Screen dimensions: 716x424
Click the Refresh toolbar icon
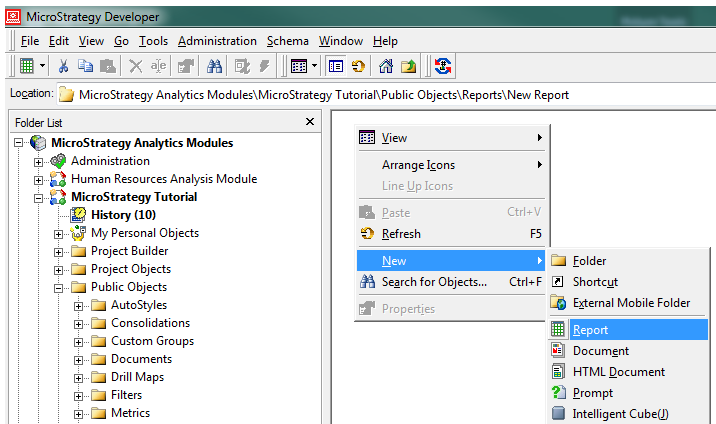(357, 66)
